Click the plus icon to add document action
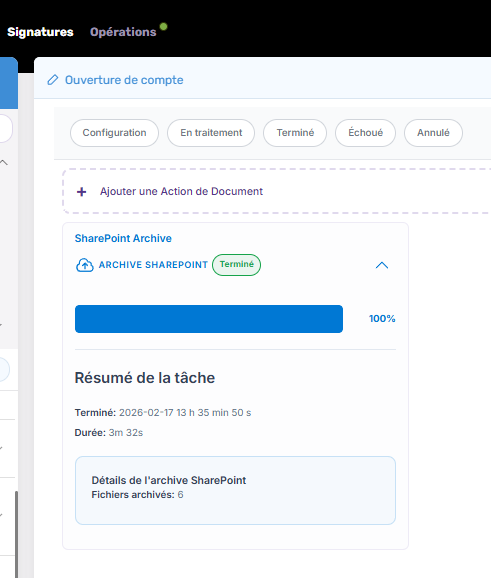Screen dimensions: 491x578 click(x=81, y=192)
